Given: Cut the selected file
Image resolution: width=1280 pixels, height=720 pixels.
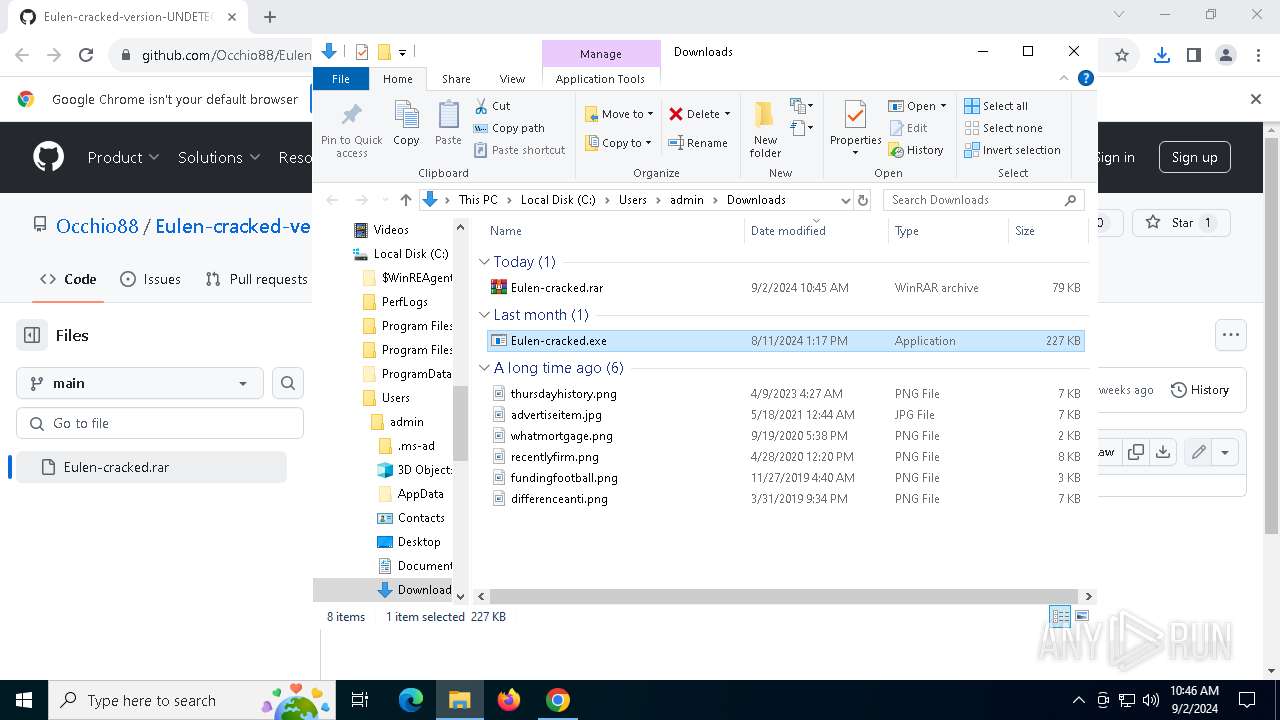Looking at the screenshot, I should pyautogui.click(x=492, y=106).
